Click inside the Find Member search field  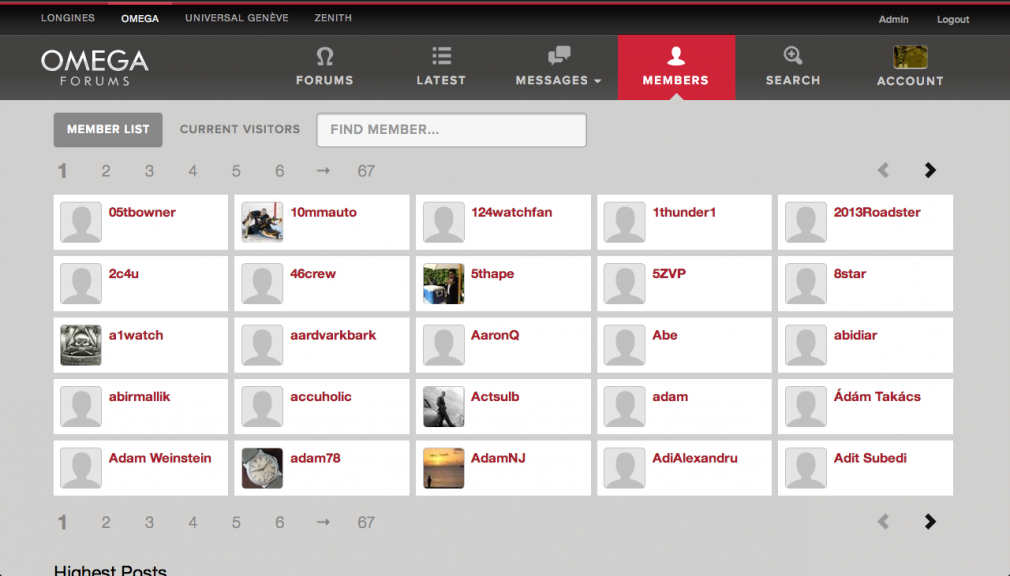450,130
